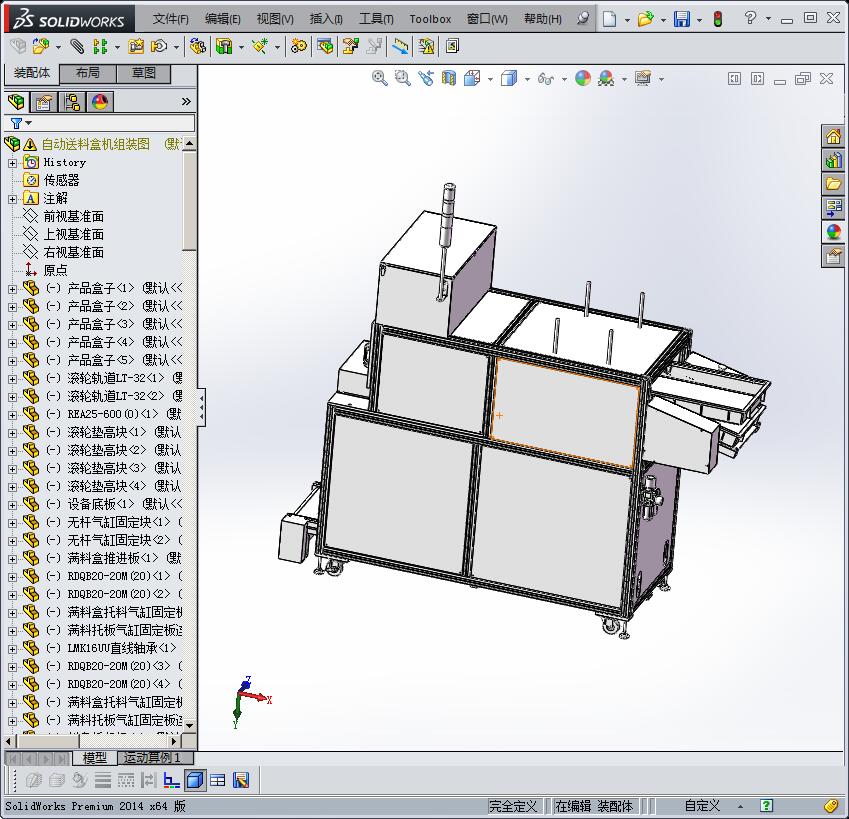Viewport: 849px width, 819px height.
Task: Expand the REA25-600 (0)<1> component
Action: click(x=12, y=415)
